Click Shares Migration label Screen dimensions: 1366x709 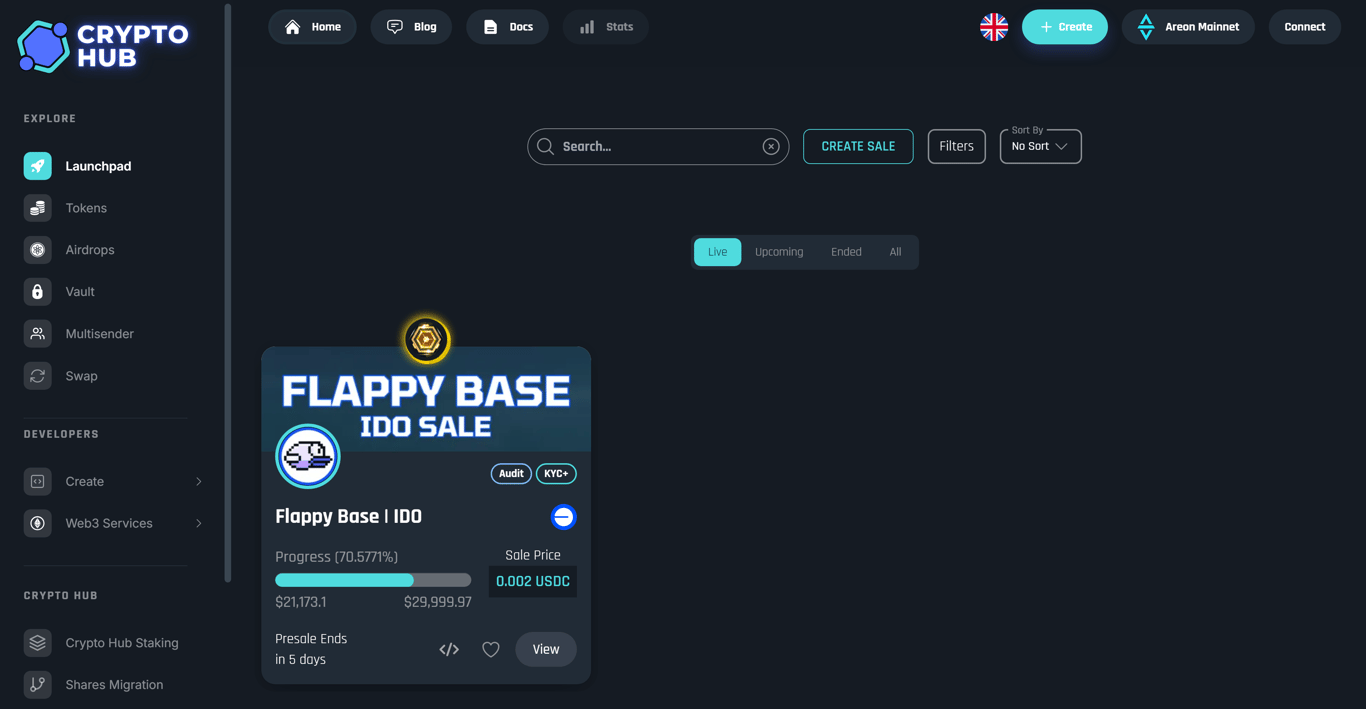(114, 685)
